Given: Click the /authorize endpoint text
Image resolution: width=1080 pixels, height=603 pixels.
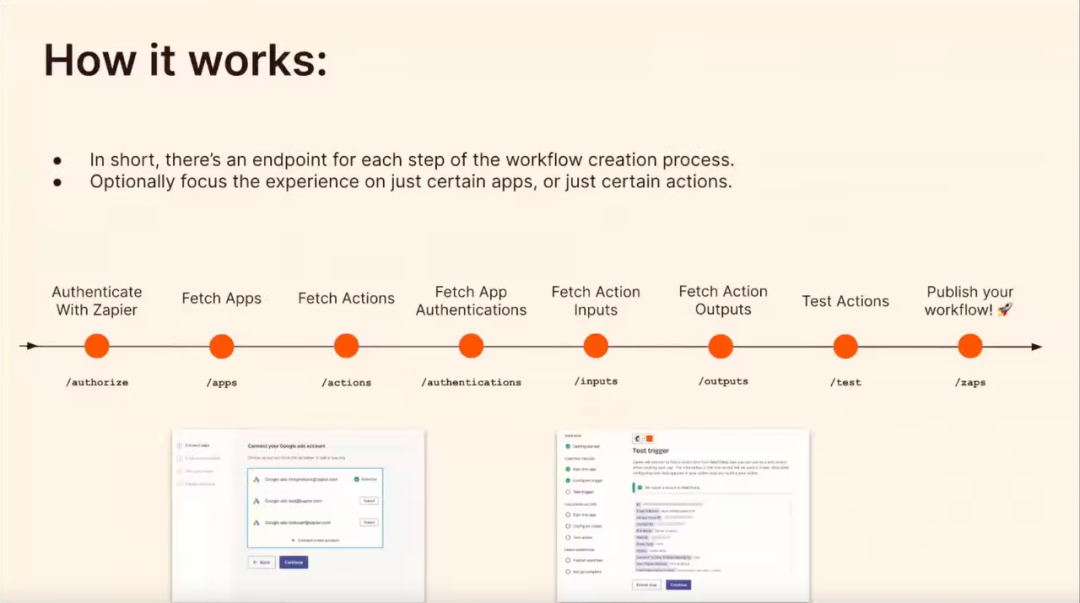Looking at the screenshot, I should pos(97,382).
